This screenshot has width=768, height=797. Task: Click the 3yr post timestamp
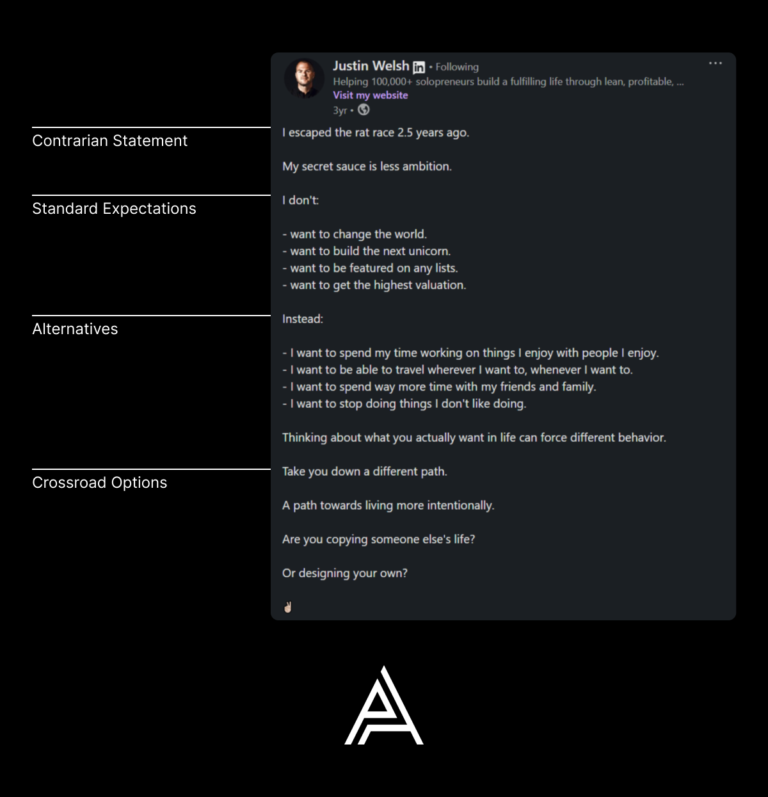click(x=340, y=110)
